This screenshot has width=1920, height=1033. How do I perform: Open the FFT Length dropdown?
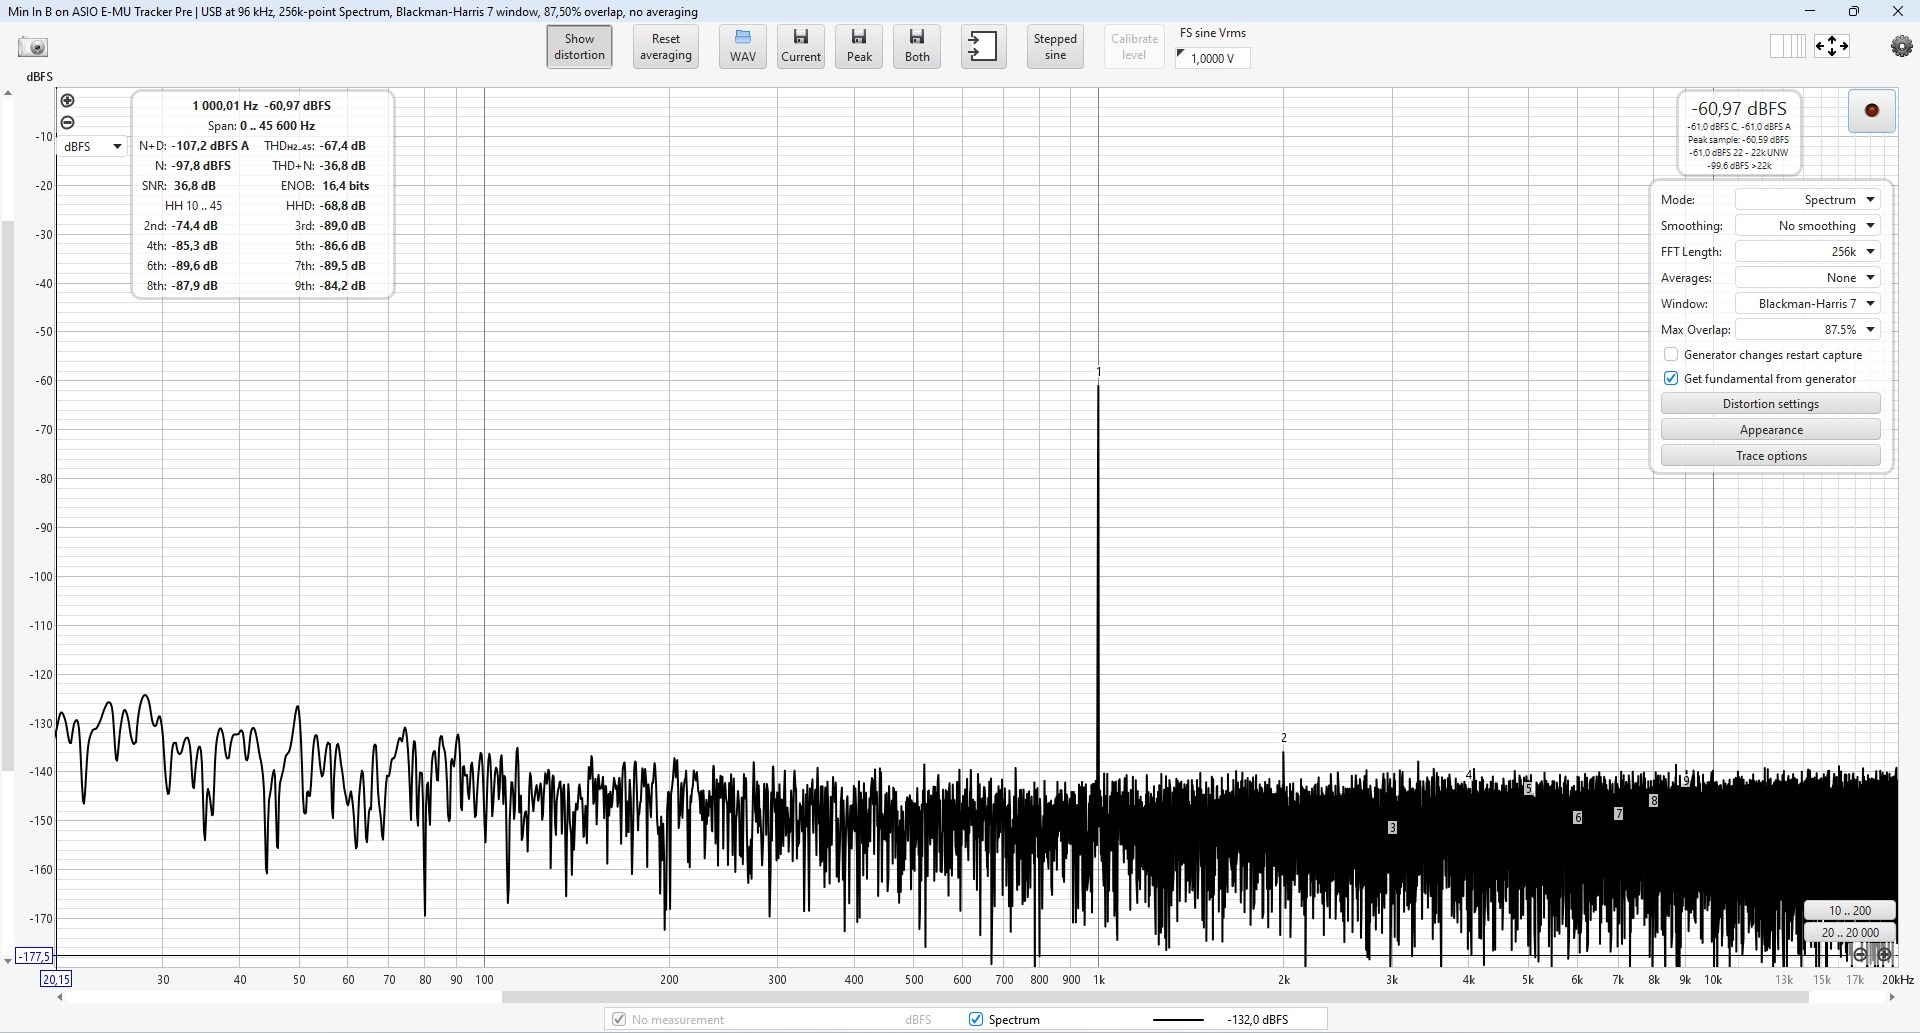(1808, 251)
